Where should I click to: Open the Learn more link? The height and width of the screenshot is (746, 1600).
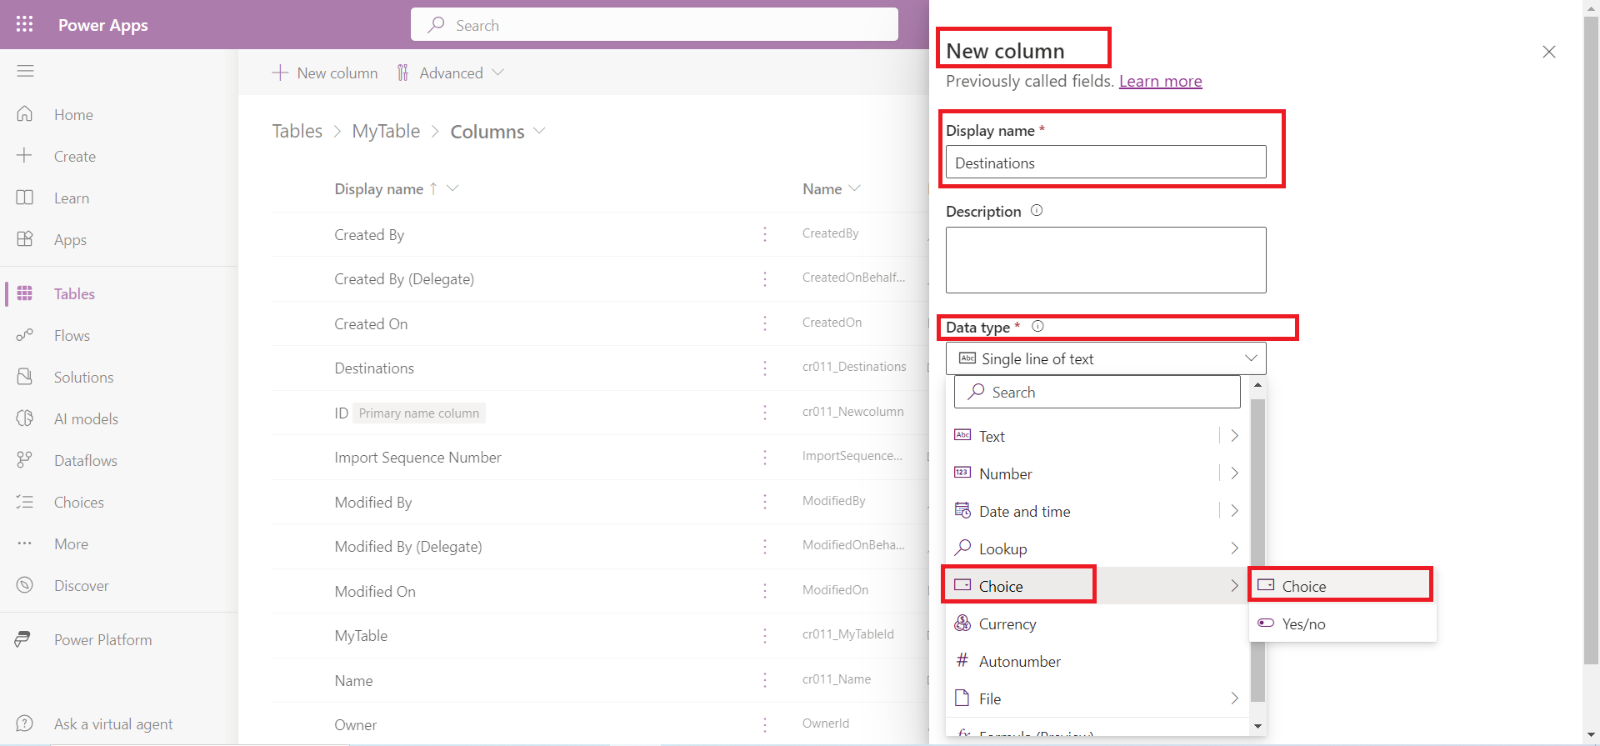1160,81
